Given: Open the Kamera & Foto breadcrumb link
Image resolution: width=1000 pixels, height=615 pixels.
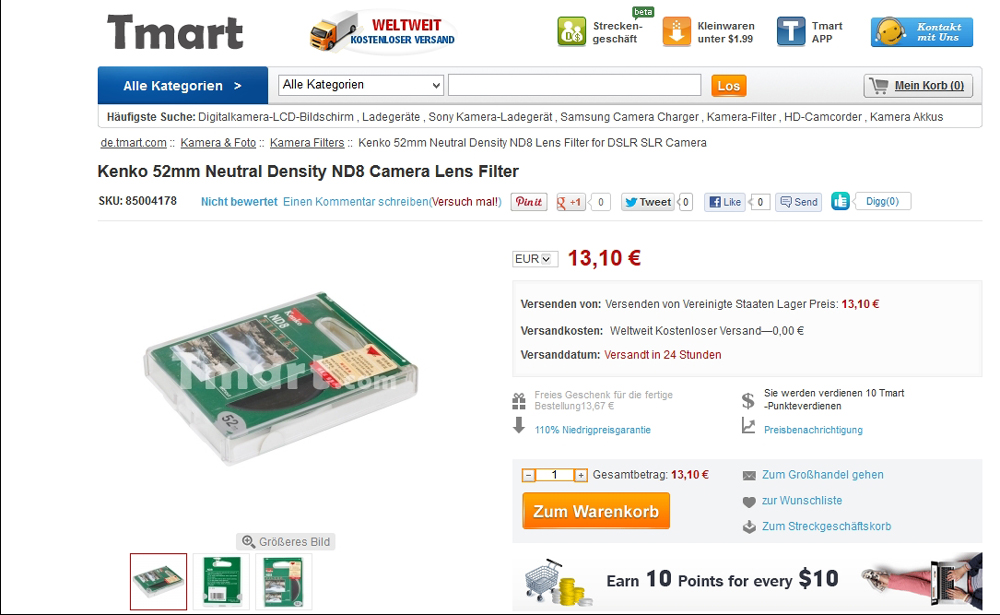Looking at the screenshot, I should (x=218, y=143).
